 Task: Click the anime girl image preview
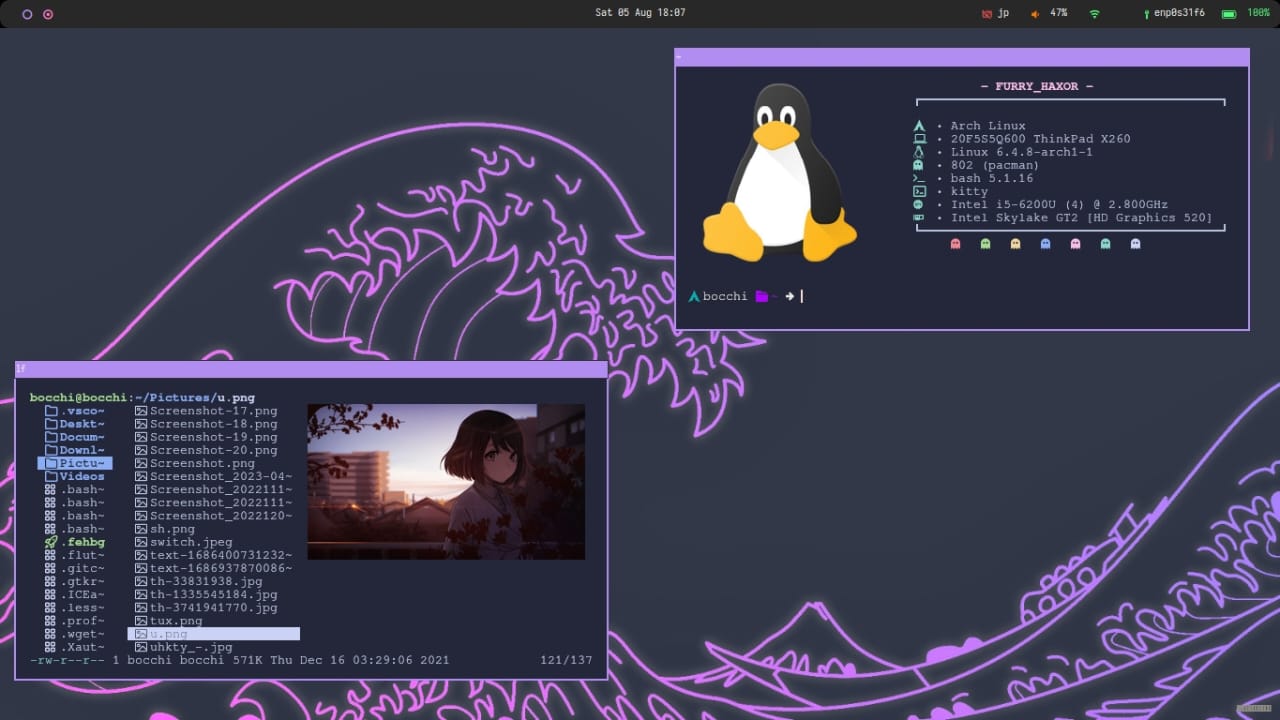pyautogui.click(x=446, y=482)
